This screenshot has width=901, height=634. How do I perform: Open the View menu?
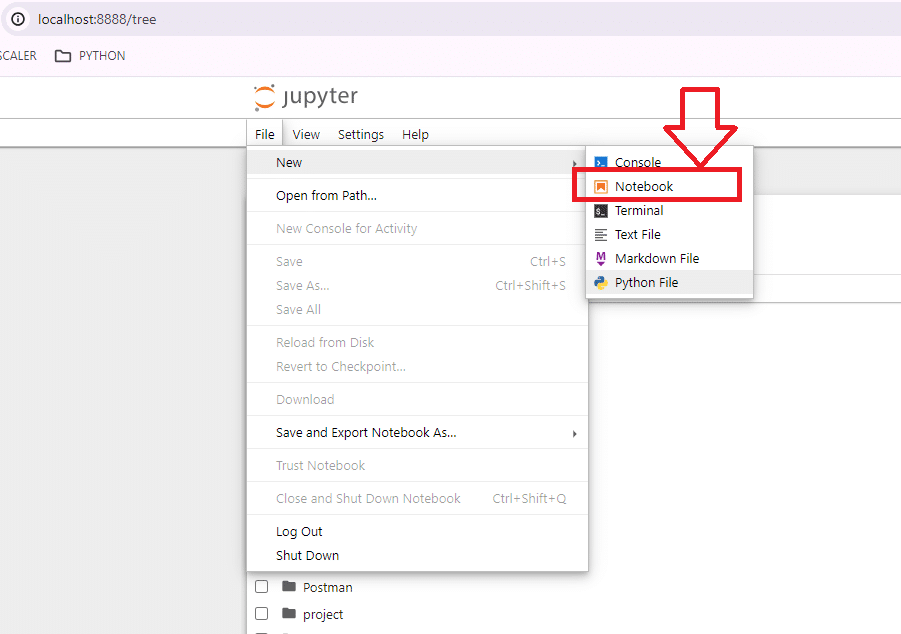coord(306,135)
